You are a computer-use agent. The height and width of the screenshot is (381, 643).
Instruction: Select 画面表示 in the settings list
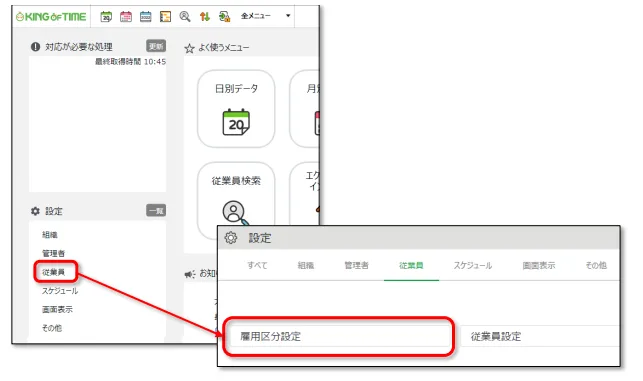pos(57,309)
